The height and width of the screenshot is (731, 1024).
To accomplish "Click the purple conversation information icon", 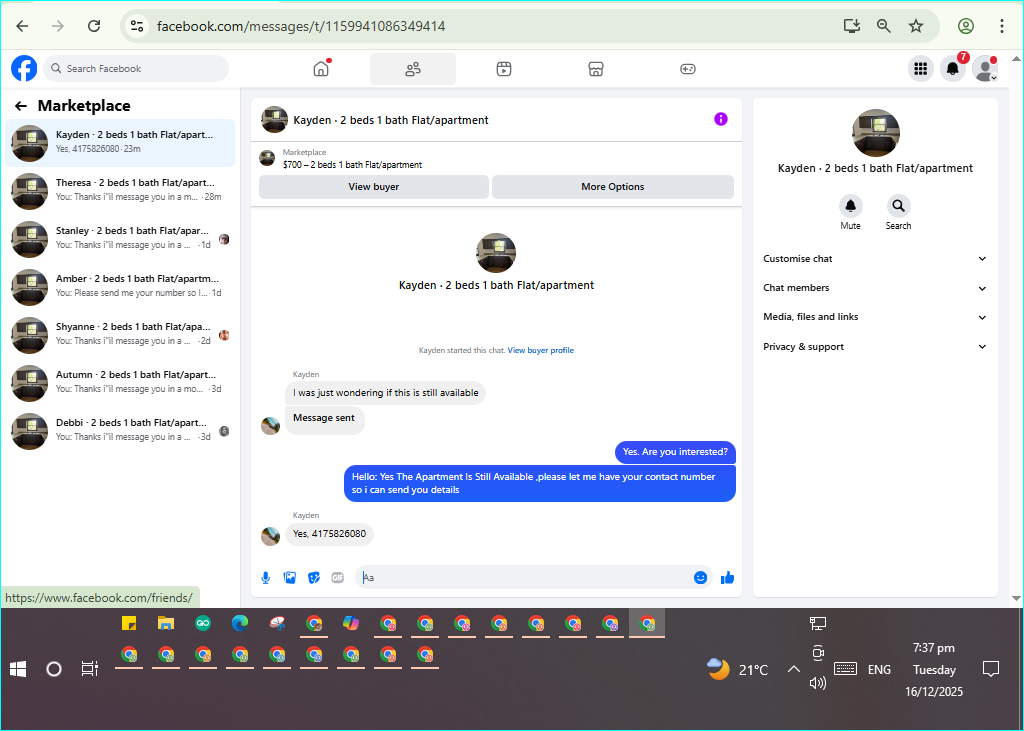I will pos(720,119).
